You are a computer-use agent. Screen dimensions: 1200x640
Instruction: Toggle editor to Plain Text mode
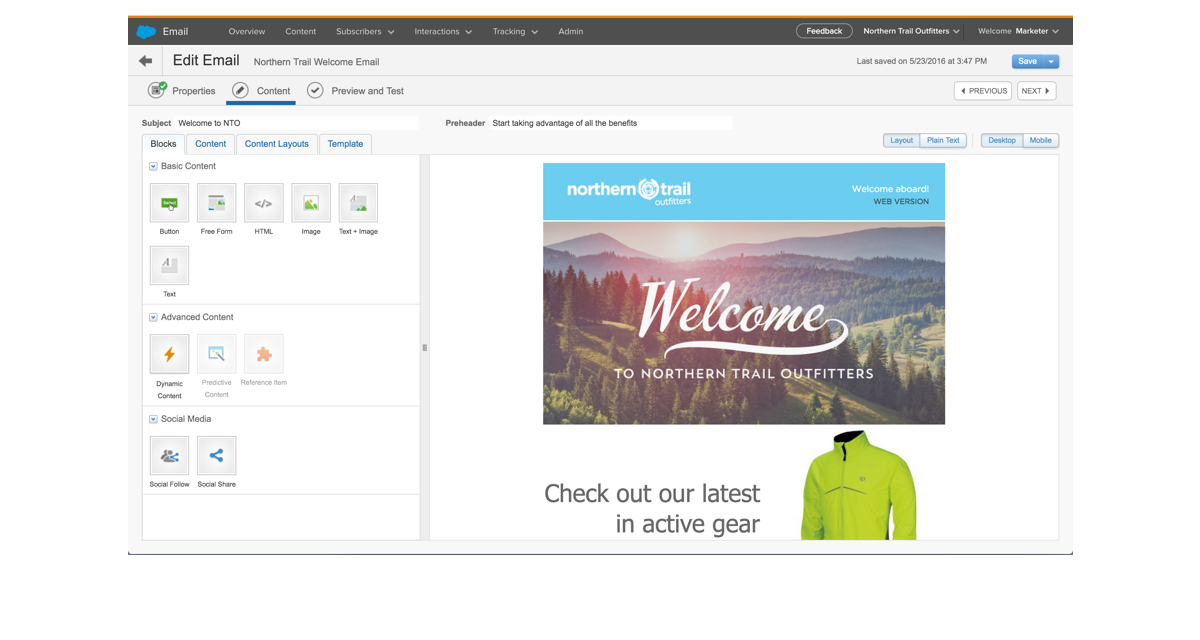[942, 140]
